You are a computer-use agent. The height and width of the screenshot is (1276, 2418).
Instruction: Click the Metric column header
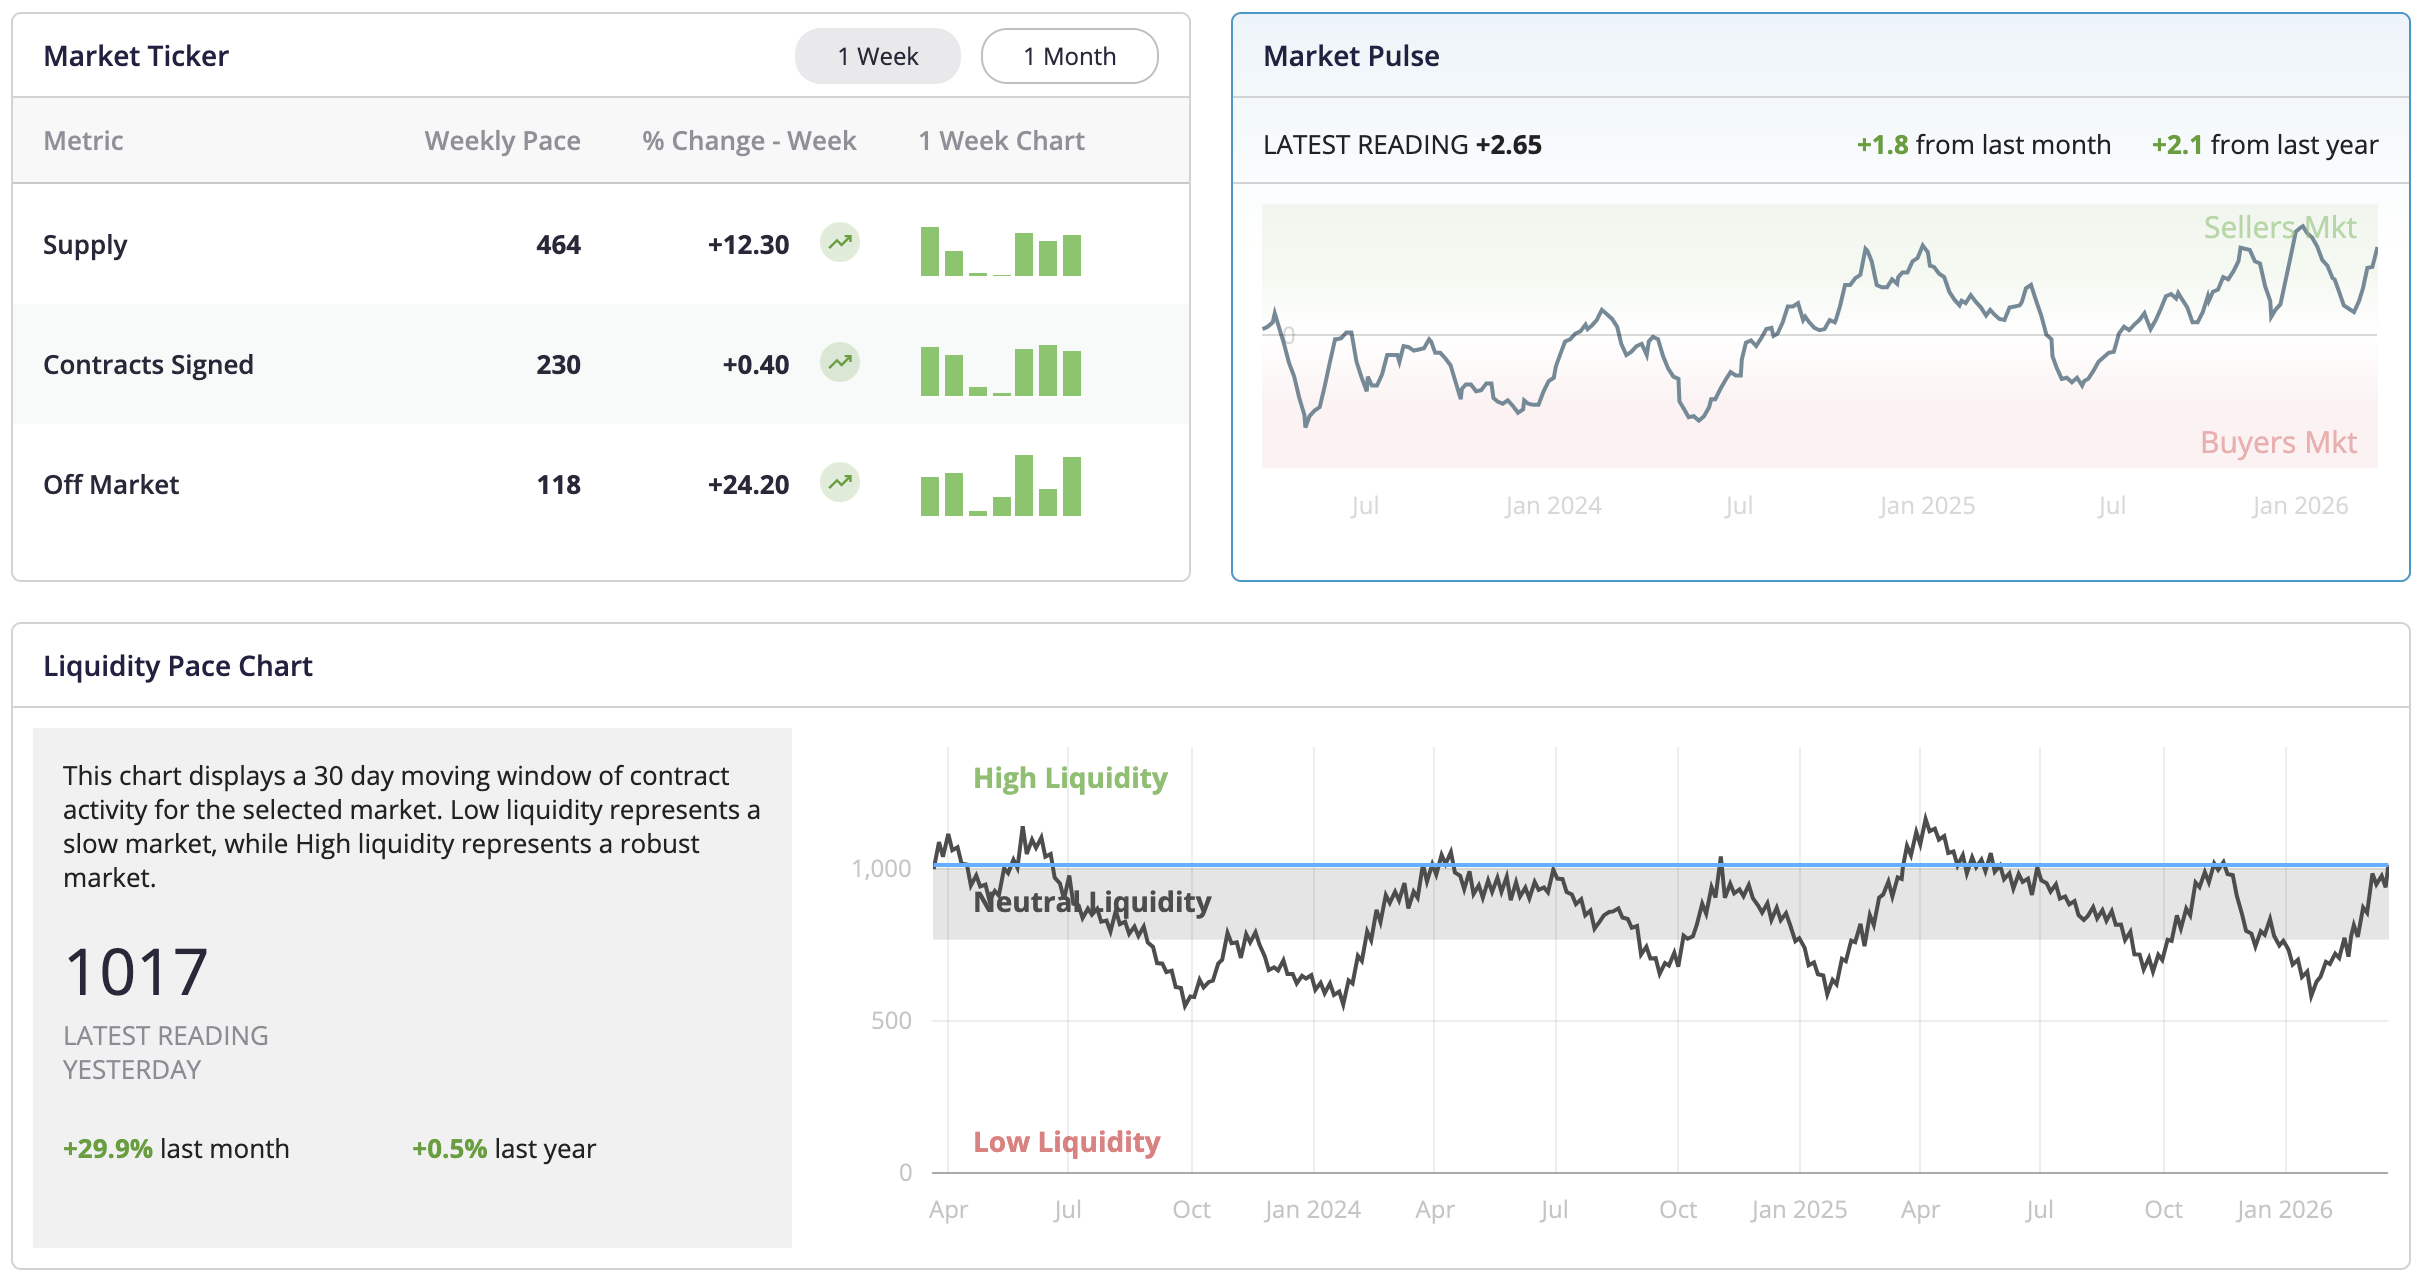click(x=83, y=141)
